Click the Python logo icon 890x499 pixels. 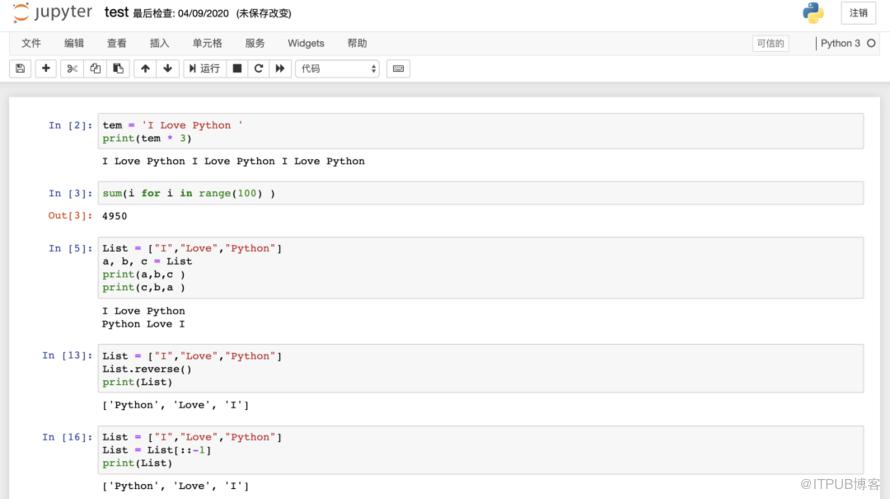click(x=813, y=12)
